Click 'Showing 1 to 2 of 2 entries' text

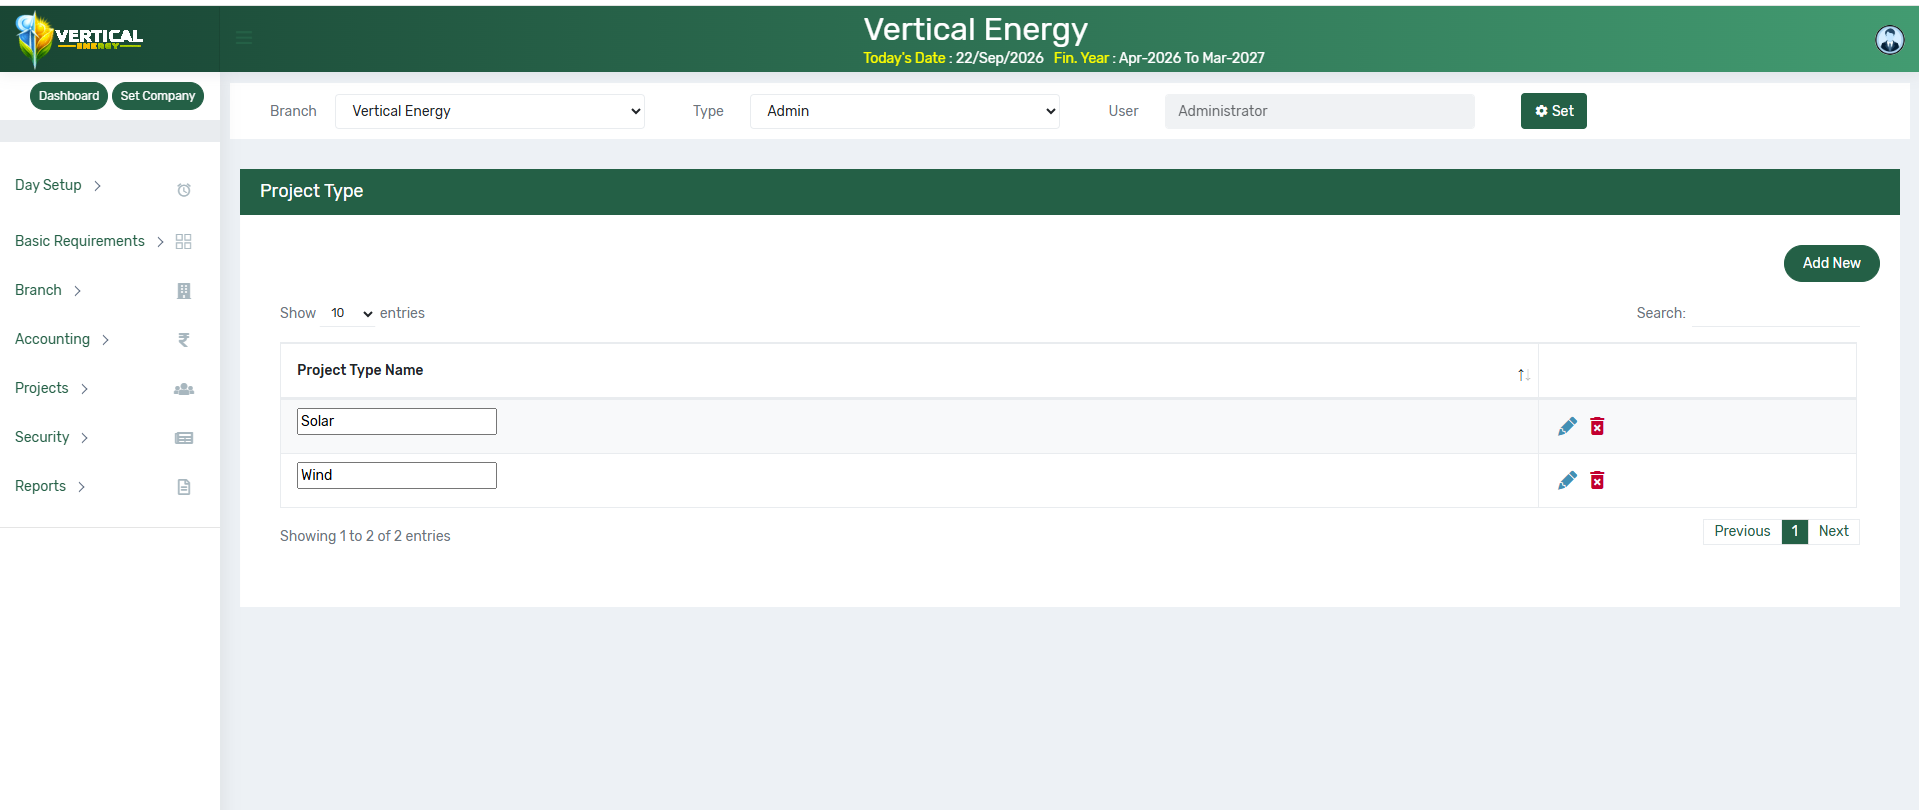[365, 536]
